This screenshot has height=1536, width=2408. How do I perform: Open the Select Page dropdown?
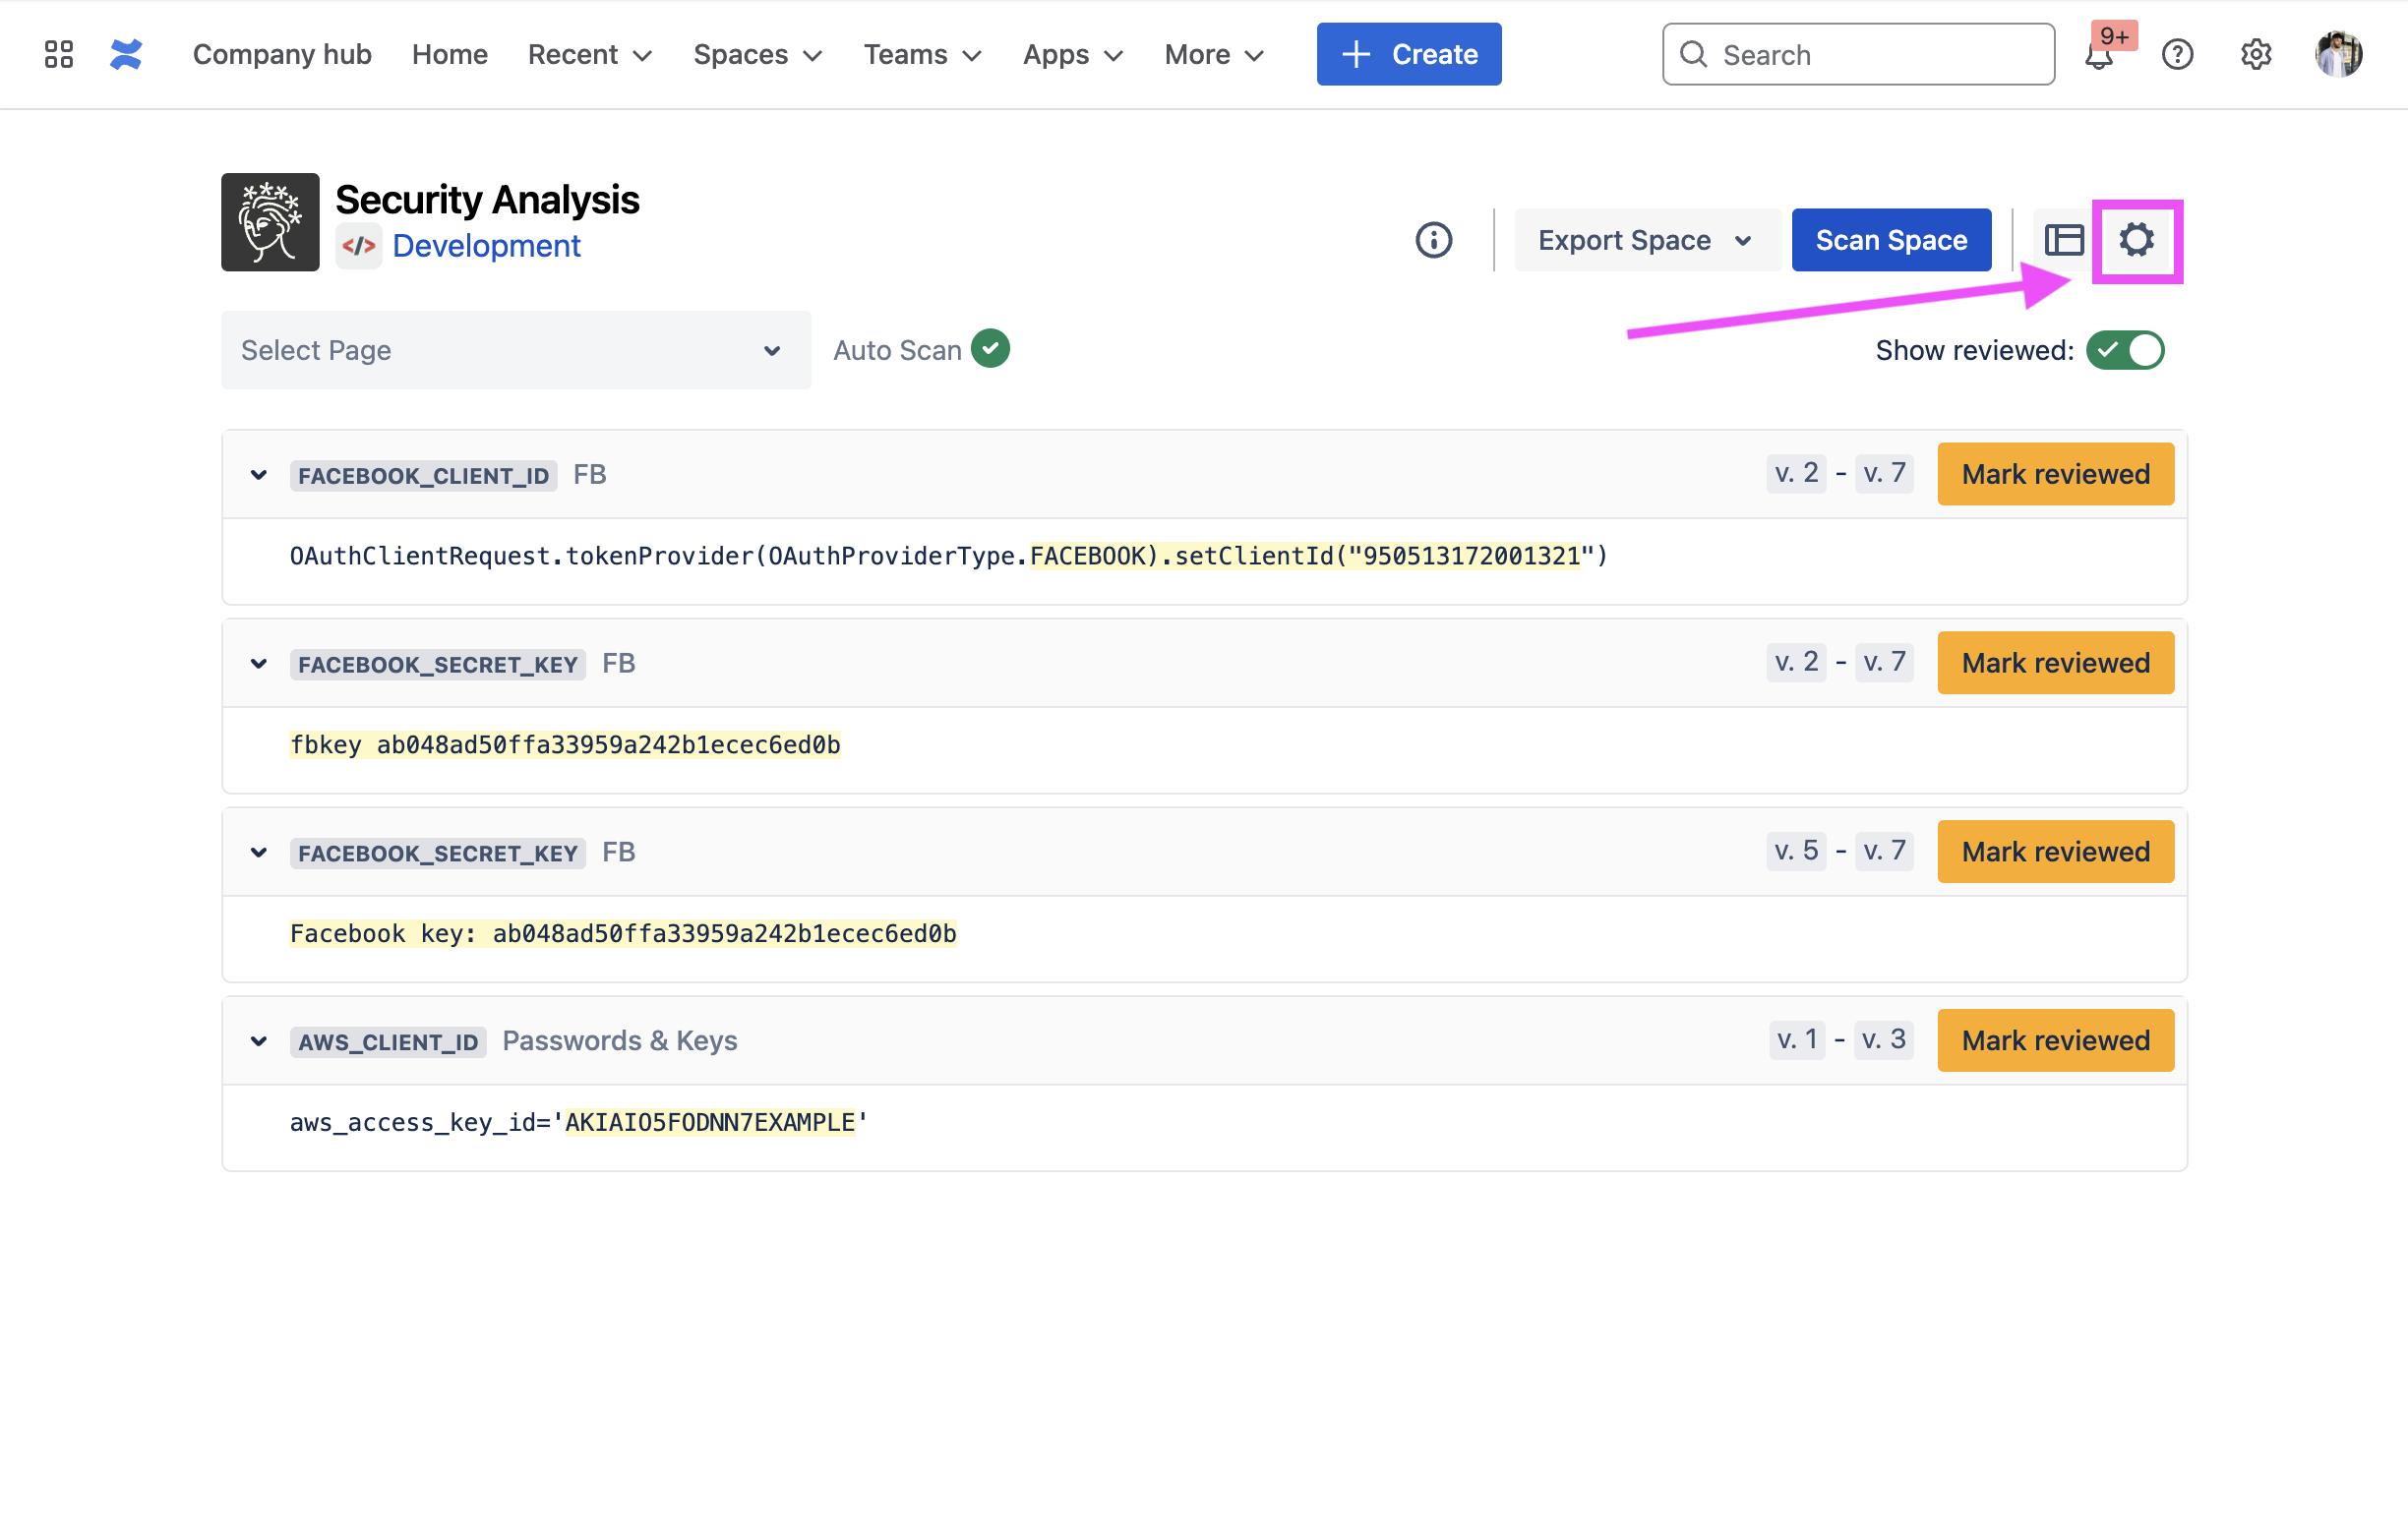(x=516, y=350)
